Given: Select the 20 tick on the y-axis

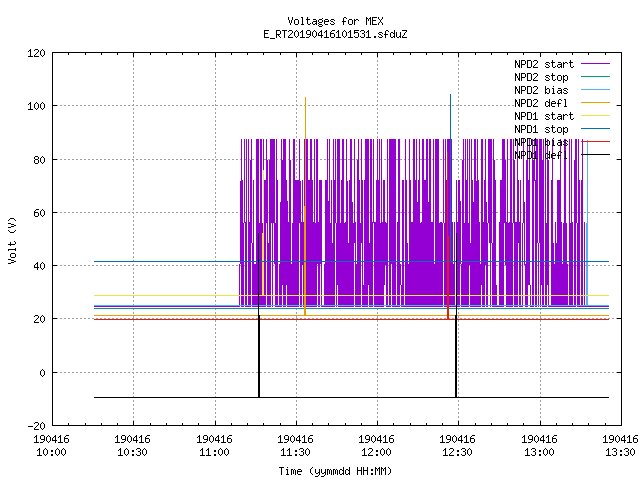Looking at the screenshot, I should (x=39, y=319).
